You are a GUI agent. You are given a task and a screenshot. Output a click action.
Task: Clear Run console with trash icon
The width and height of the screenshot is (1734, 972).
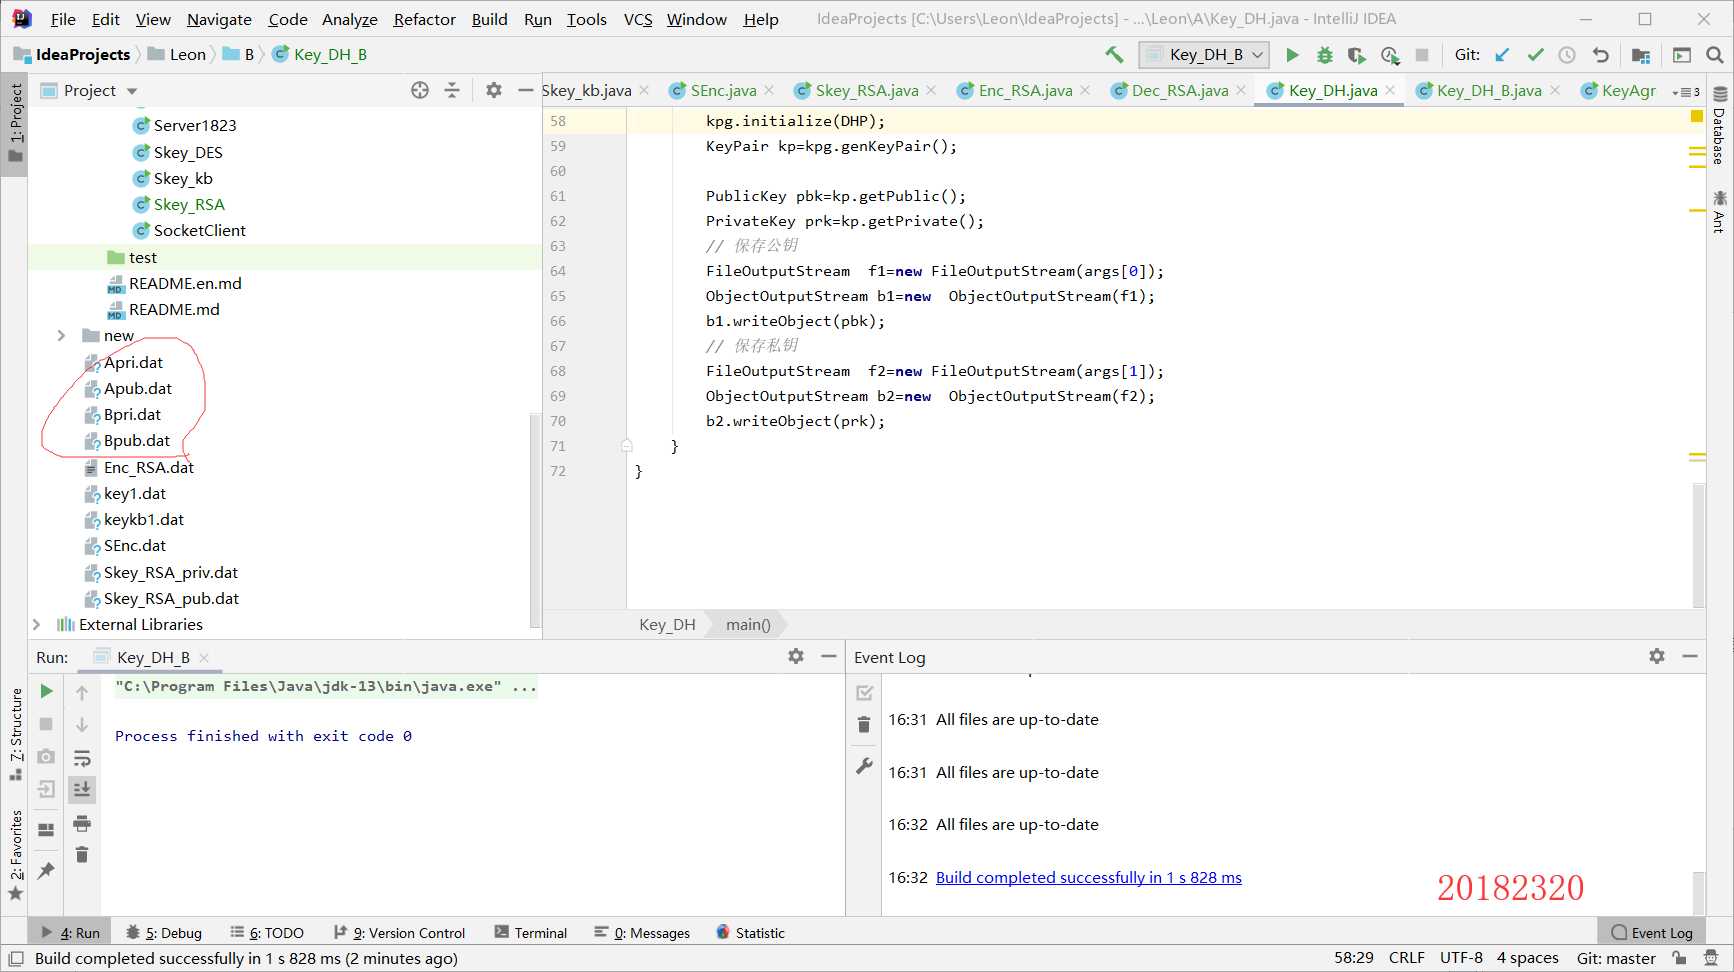[82, 855]
